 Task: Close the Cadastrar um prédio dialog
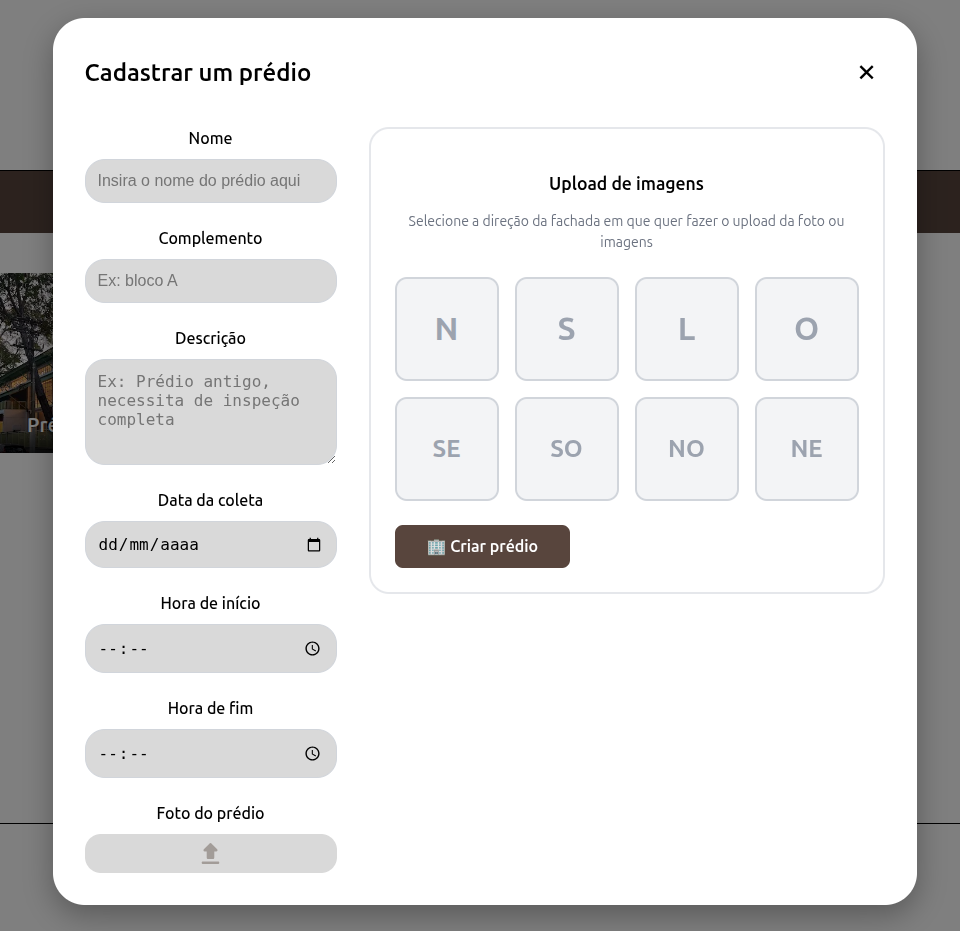[866, 72]
